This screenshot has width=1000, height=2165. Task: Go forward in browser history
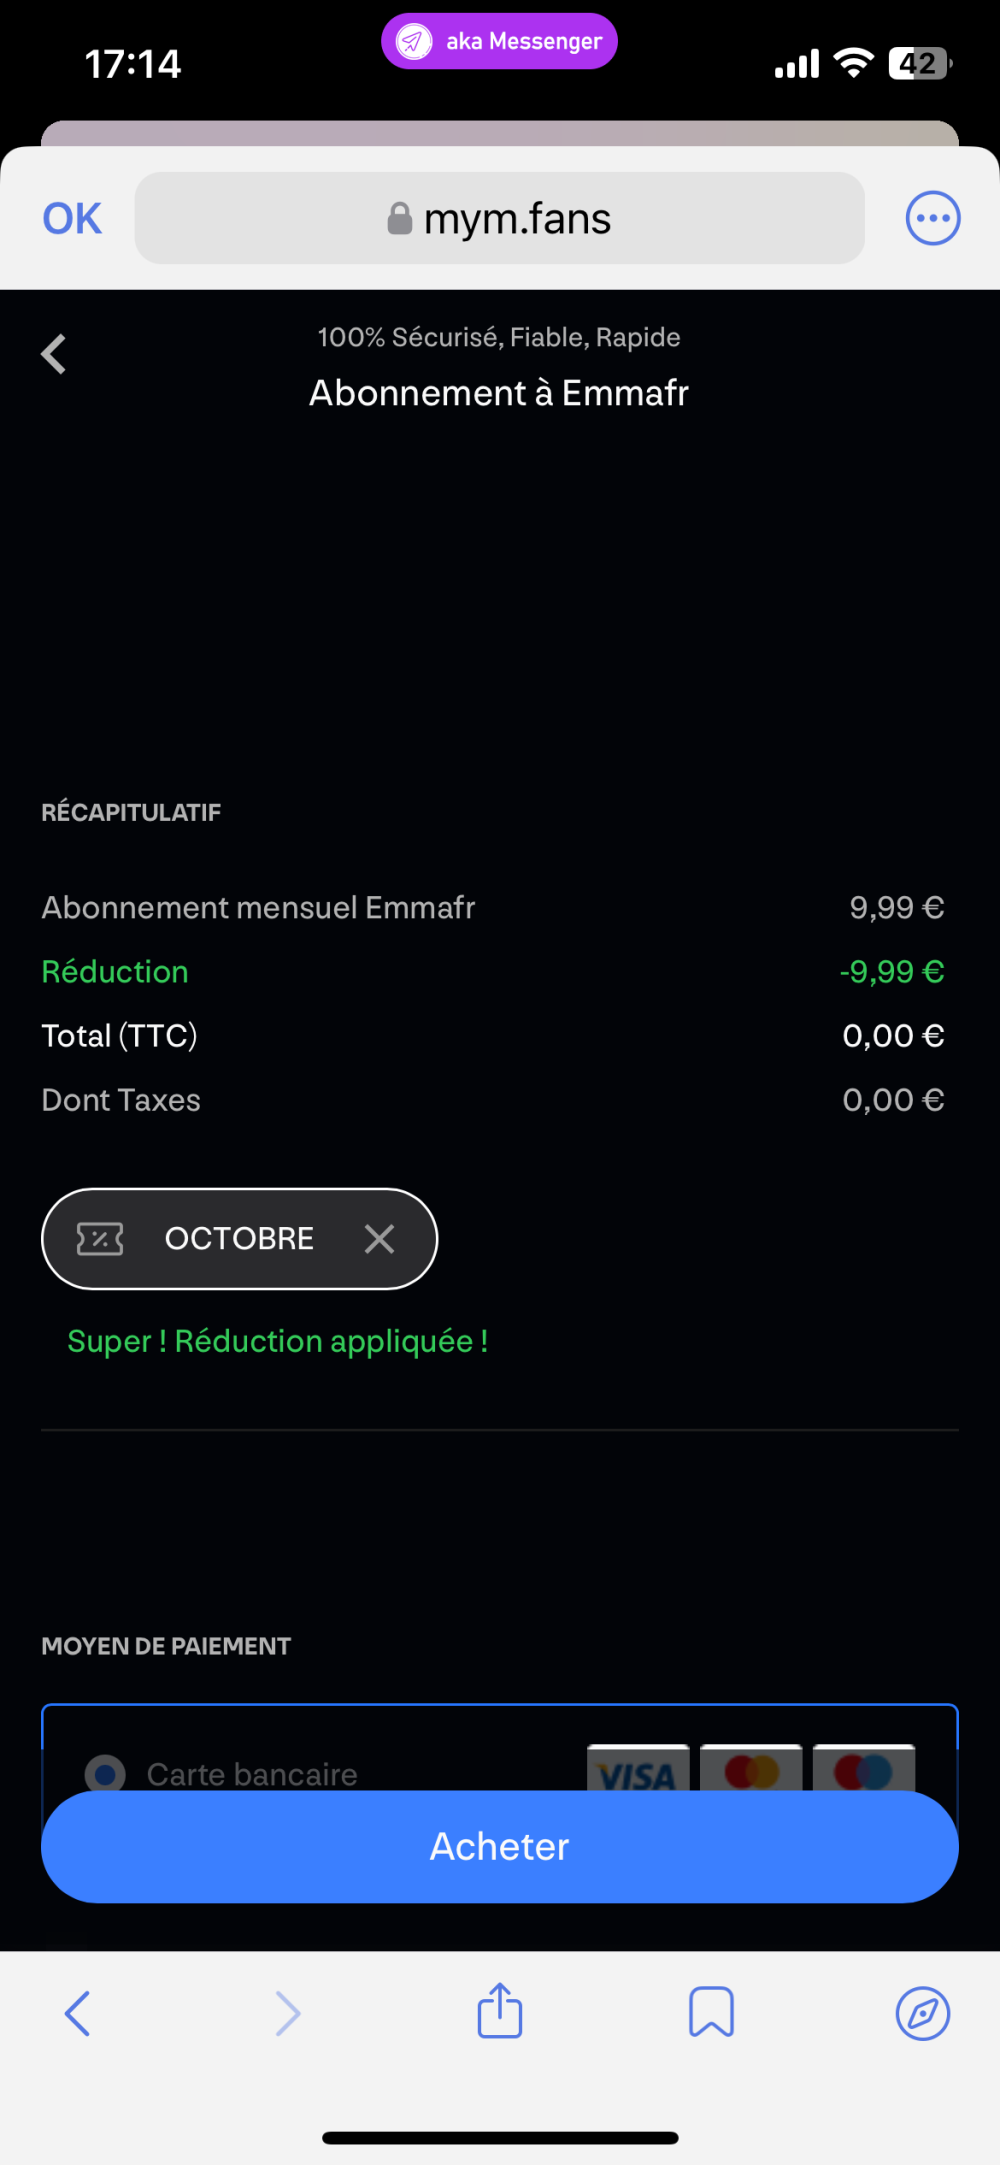(288, 2013)
